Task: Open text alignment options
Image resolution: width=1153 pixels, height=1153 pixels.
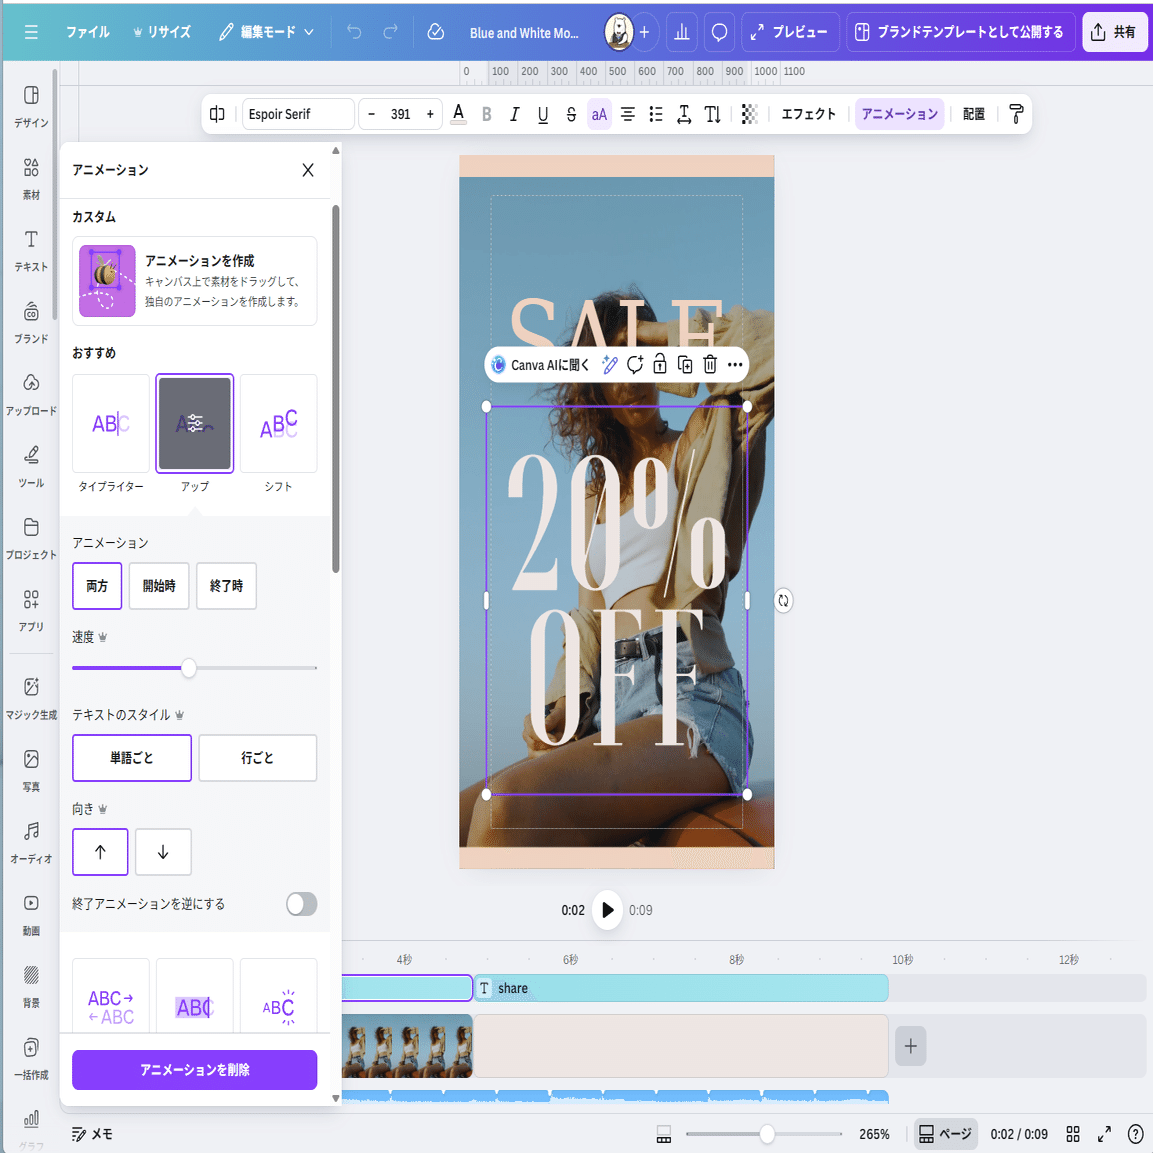Action: coord(627,114)
